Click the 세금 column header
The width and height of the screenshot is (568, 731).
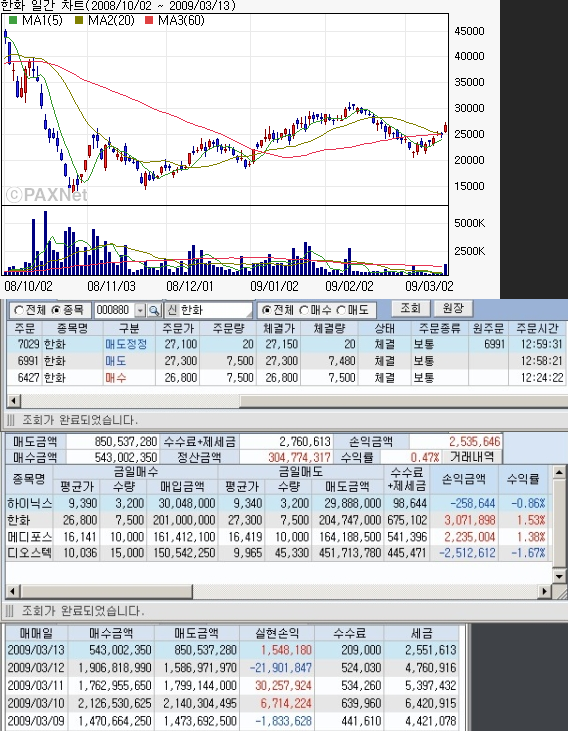coord(422,633)
